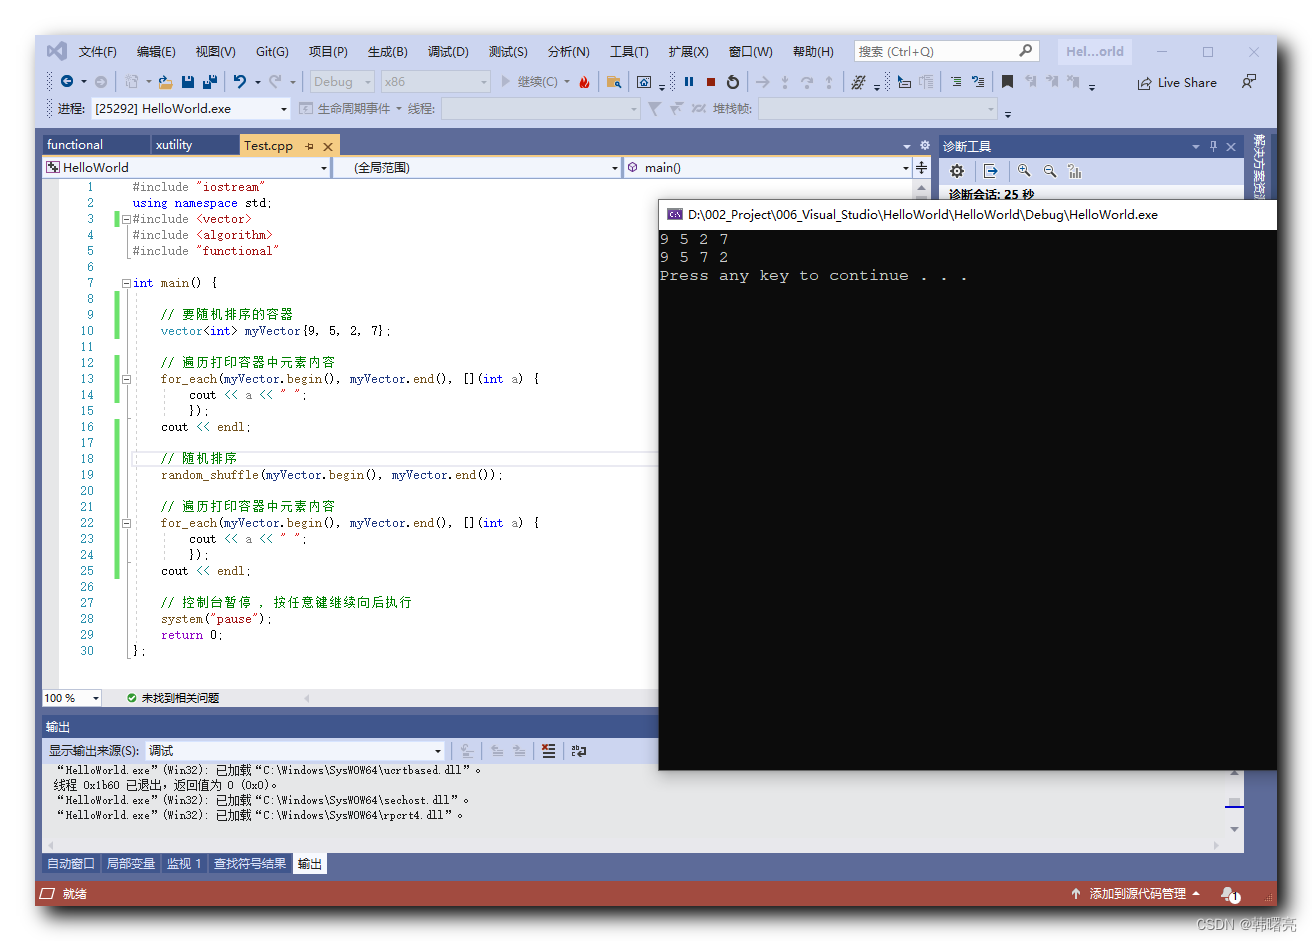Restart debugging with the circular arrow
This screenshot has width=1312, height=941.
tap(733, 82)
